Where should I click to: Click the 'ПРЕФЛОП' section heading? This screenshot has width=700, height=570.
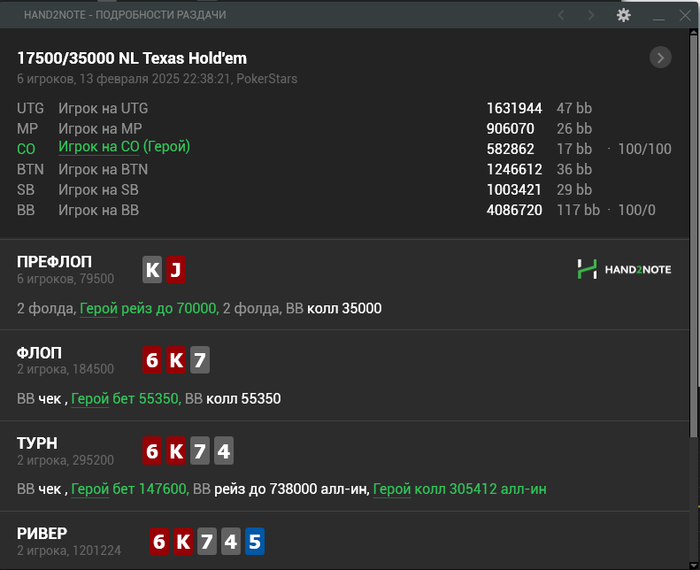54,262
